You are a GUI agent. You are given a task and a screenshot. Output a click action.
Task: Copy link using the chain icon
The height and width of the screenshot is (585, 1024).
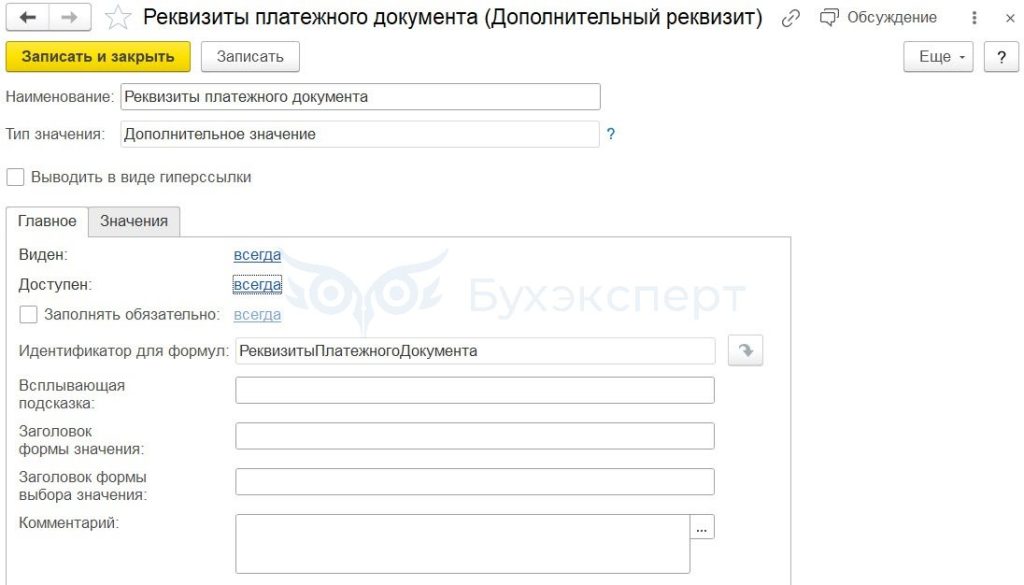pyautogui.click(x=791, y=18)
